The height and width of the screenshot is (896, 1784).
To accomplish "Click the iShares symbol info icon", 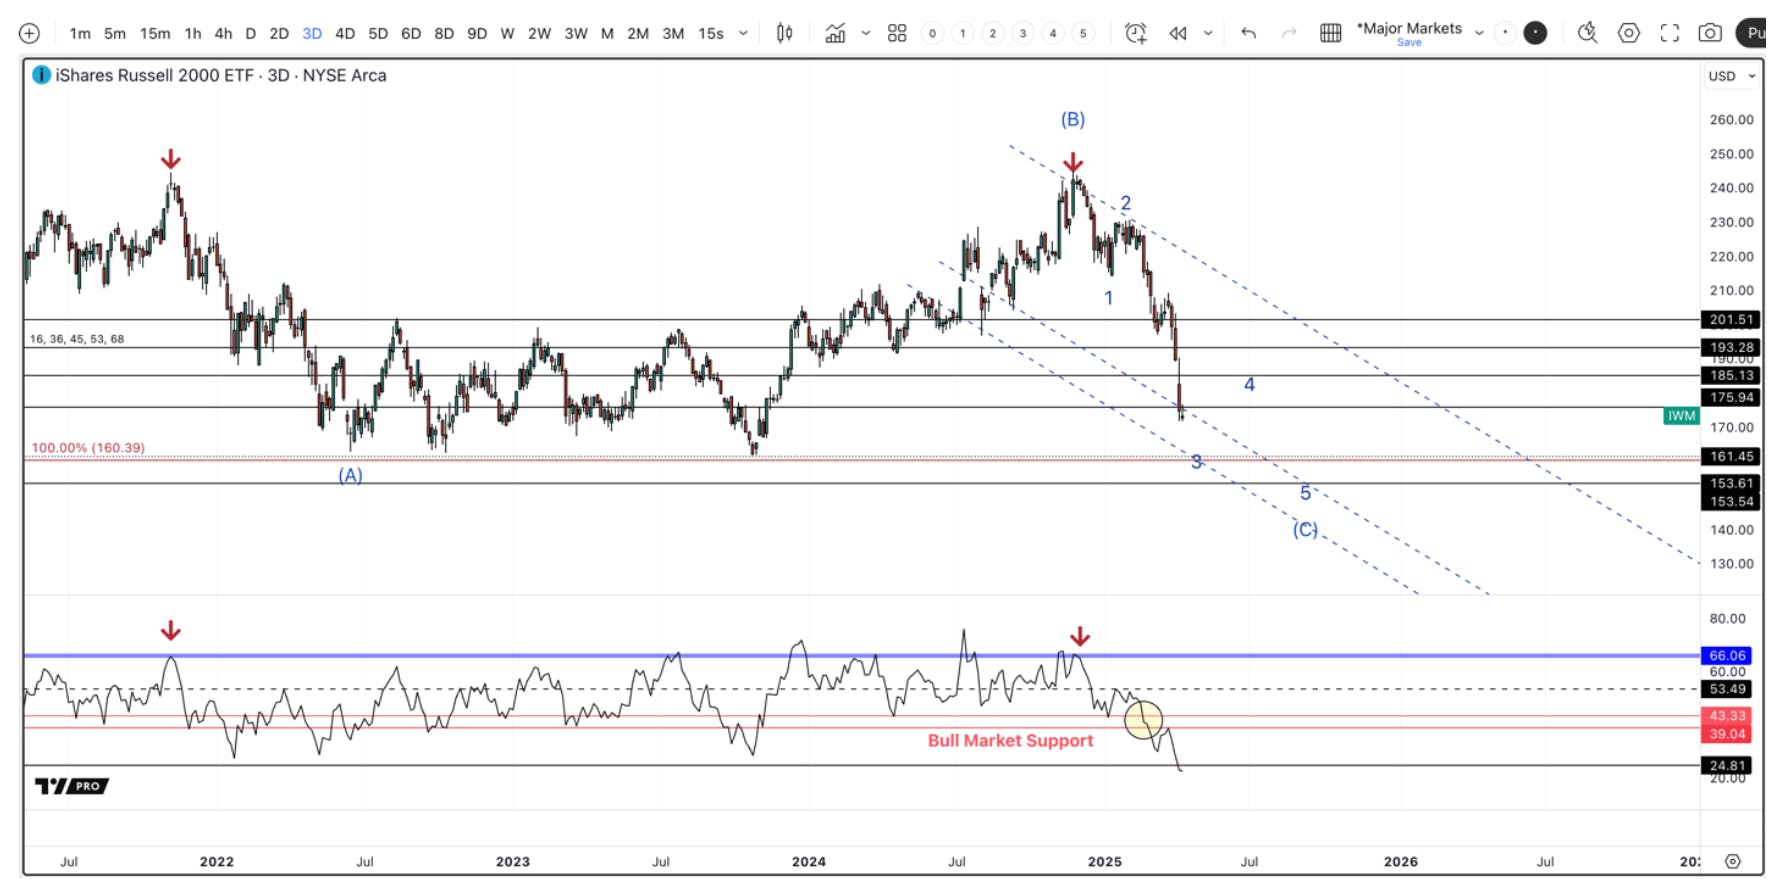I will [x=41, y=75].
